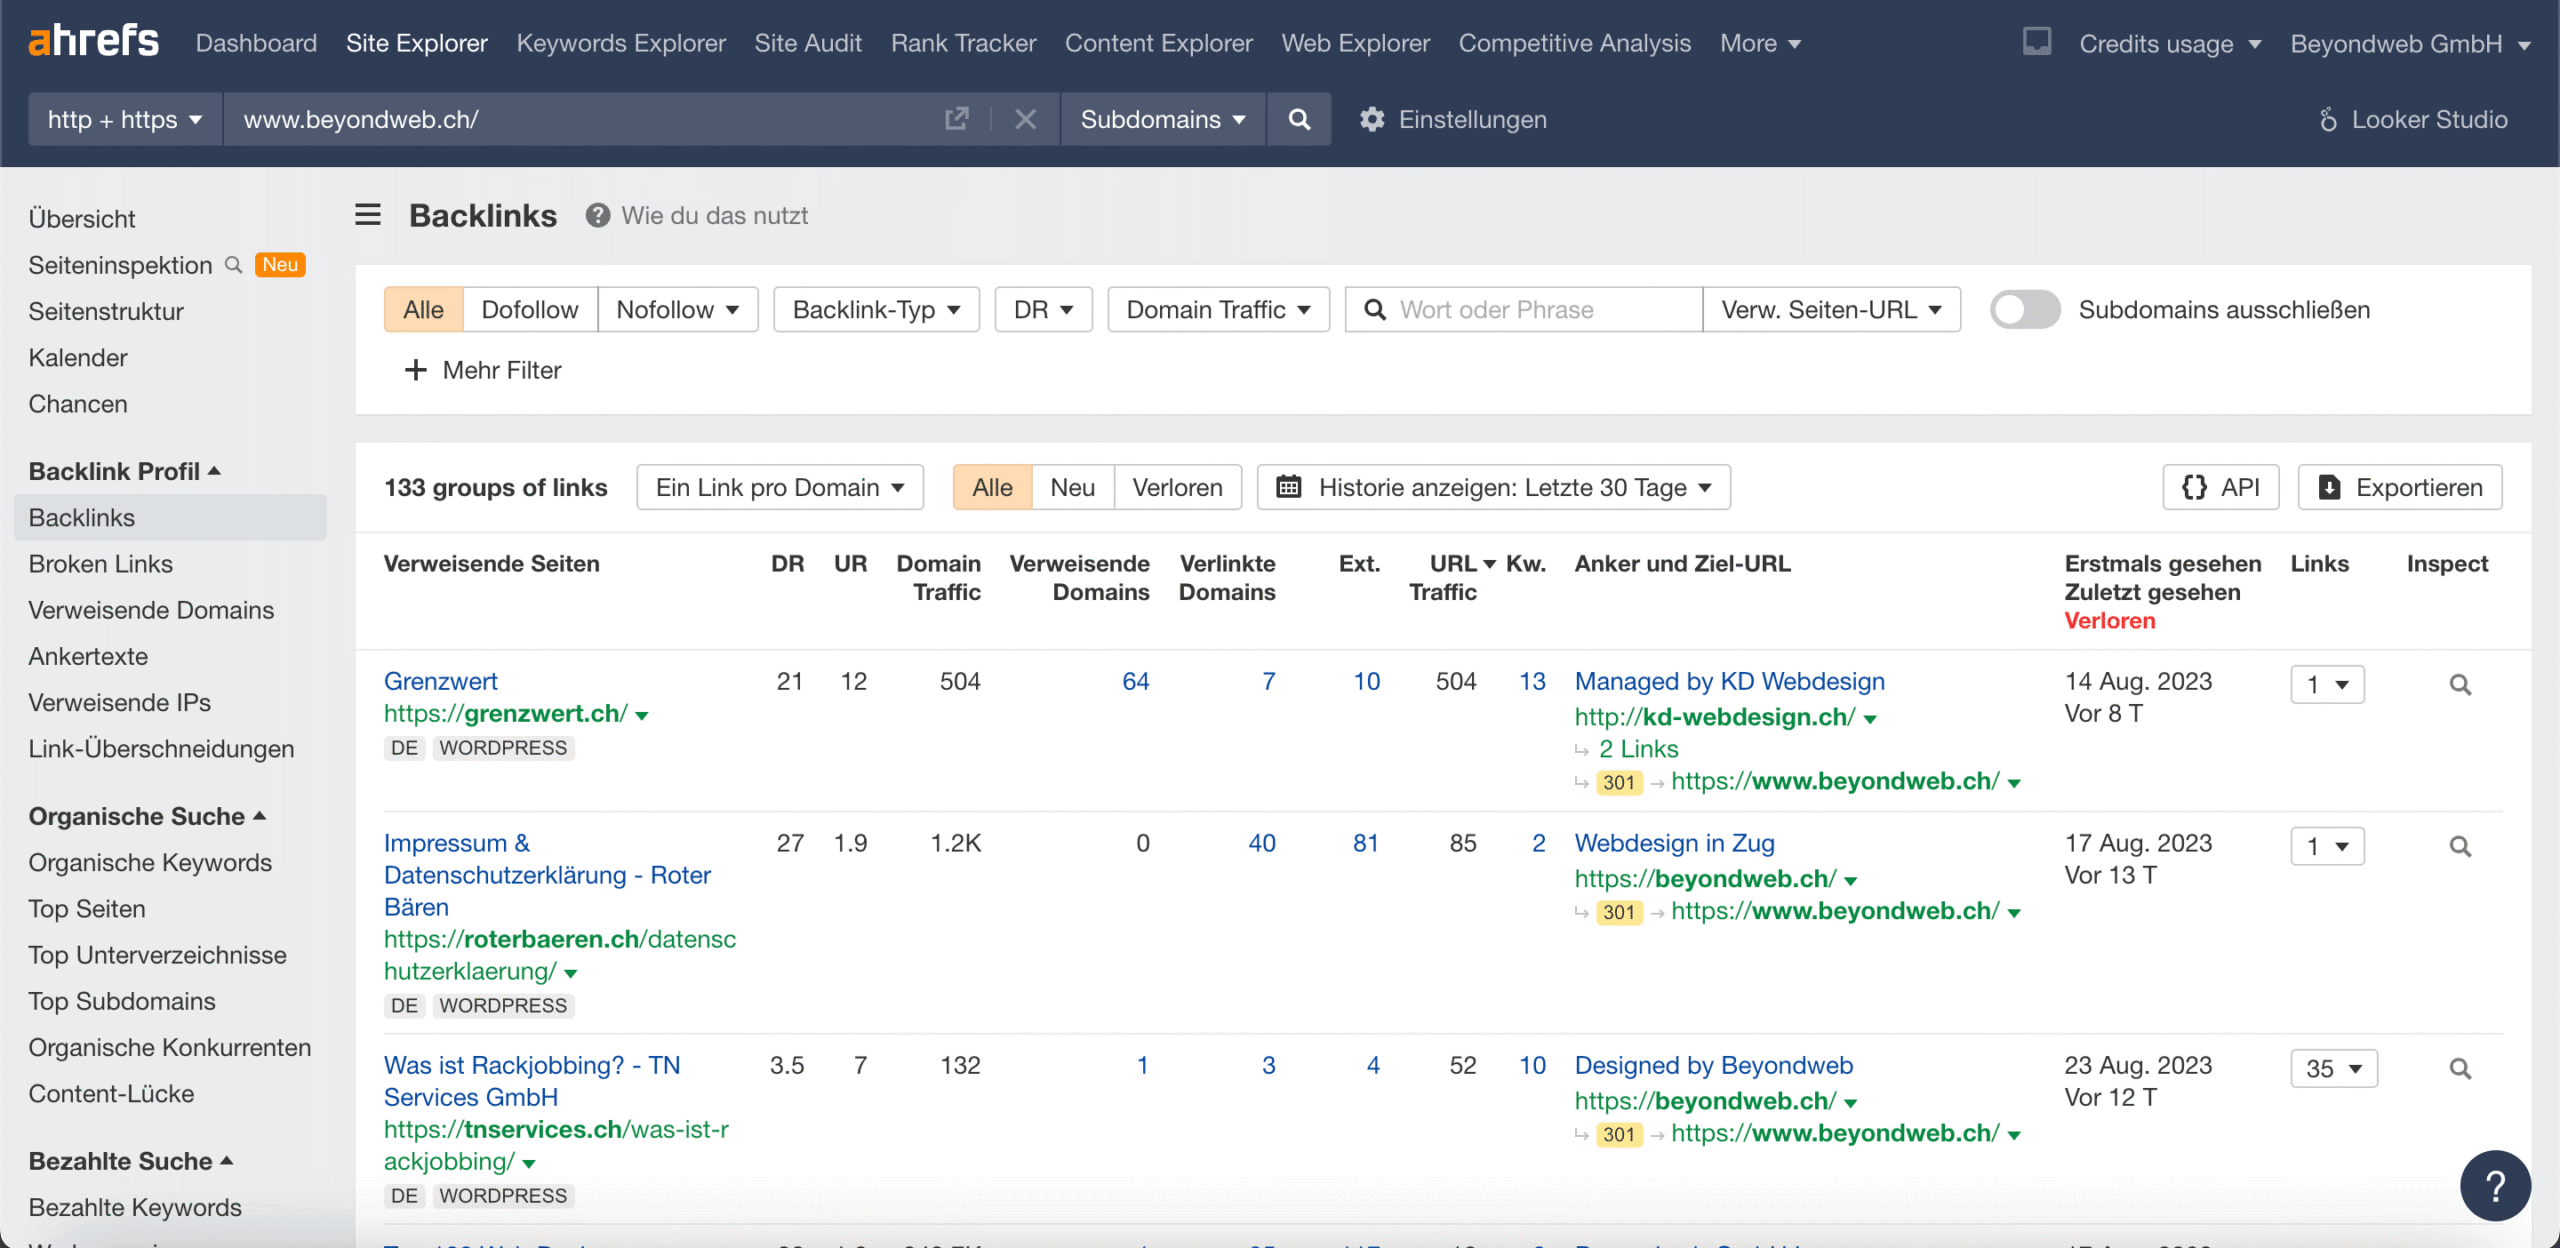Clear the URL field with X icon
This screenshot has width=2560, height=1248.
[1025, 119]
